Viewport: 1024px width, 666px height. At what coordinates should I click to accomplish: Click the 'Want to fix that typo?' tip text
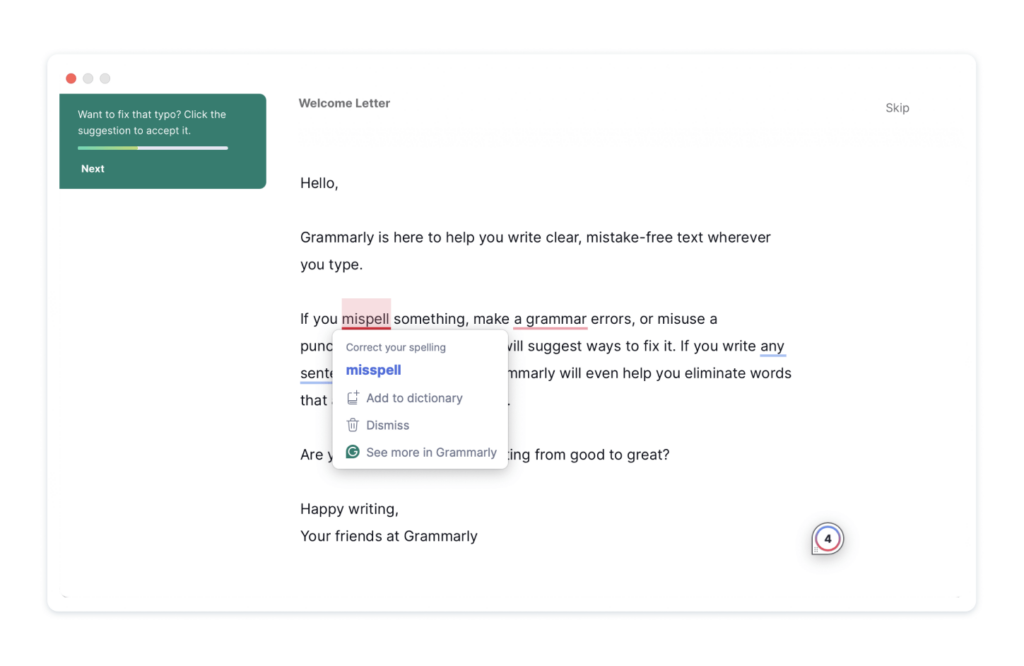[152, 122]
